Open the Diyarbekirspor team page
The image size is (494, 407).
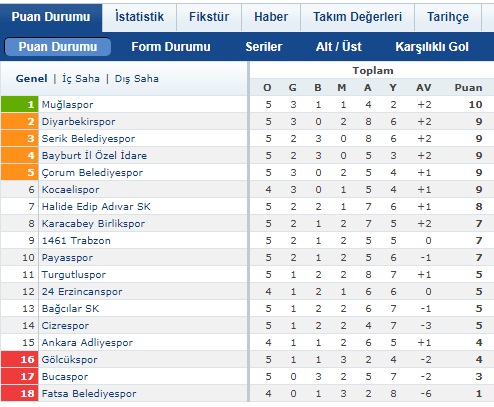[x=78, y=122]
